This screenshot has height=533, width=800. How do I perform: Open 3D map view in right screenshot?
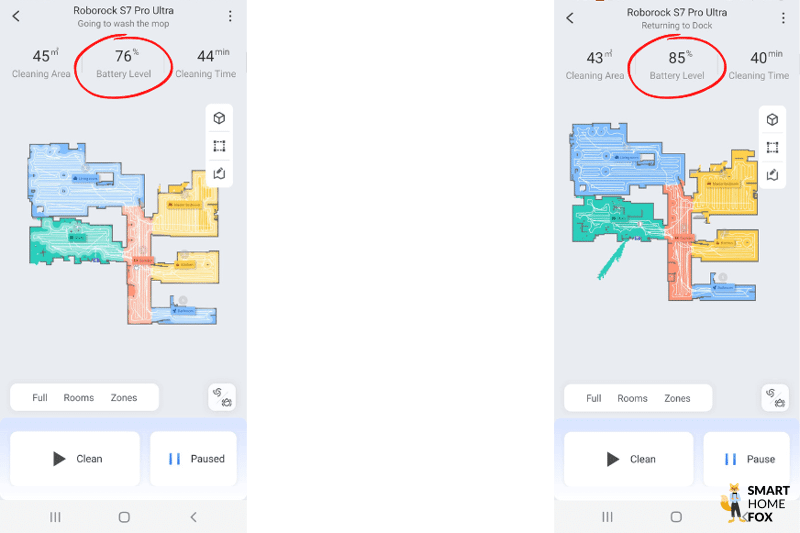pos(772,119)
